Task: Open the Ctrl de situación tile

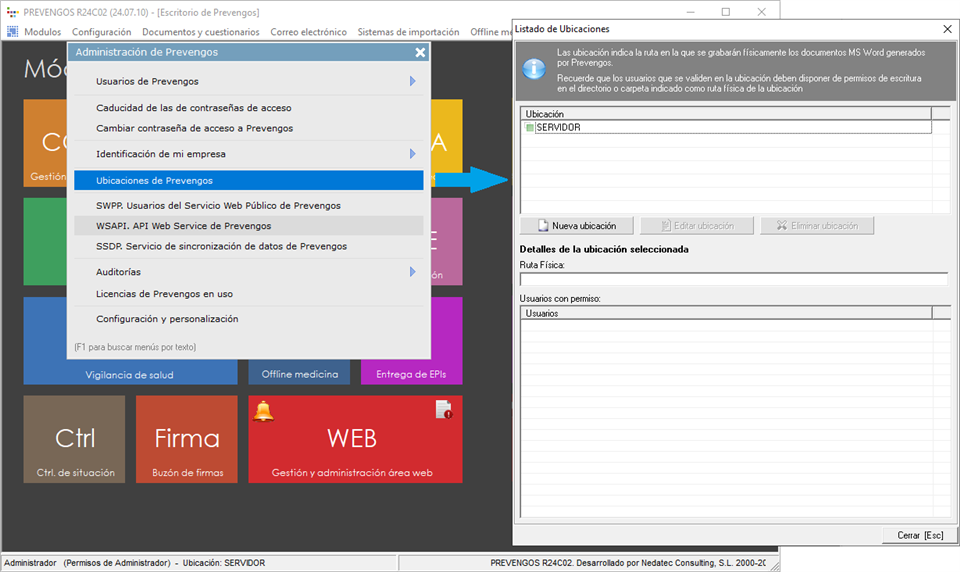Action: pyautogui.click(x=75, y=439)
